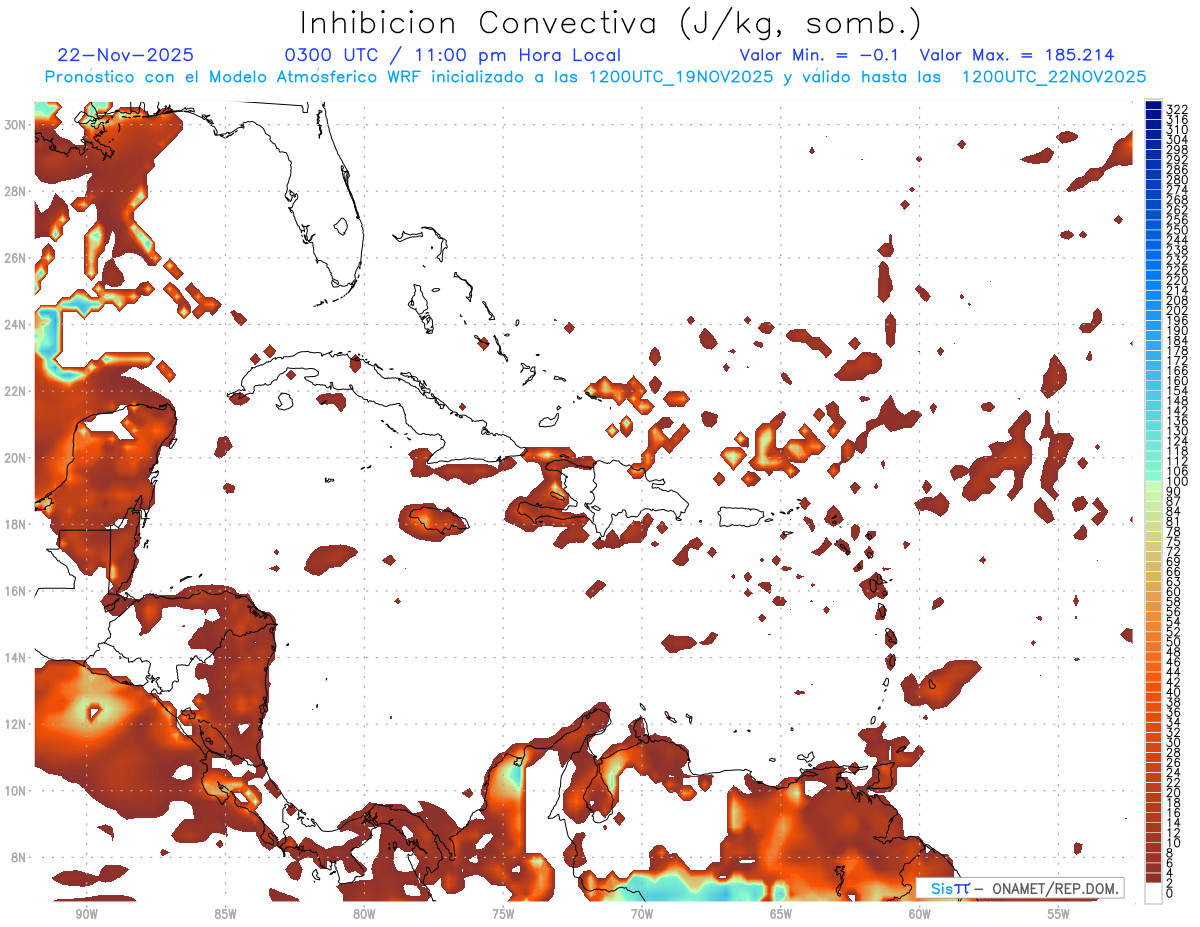
Task: Click the "220" label on the color scale
Action: 1176,280
